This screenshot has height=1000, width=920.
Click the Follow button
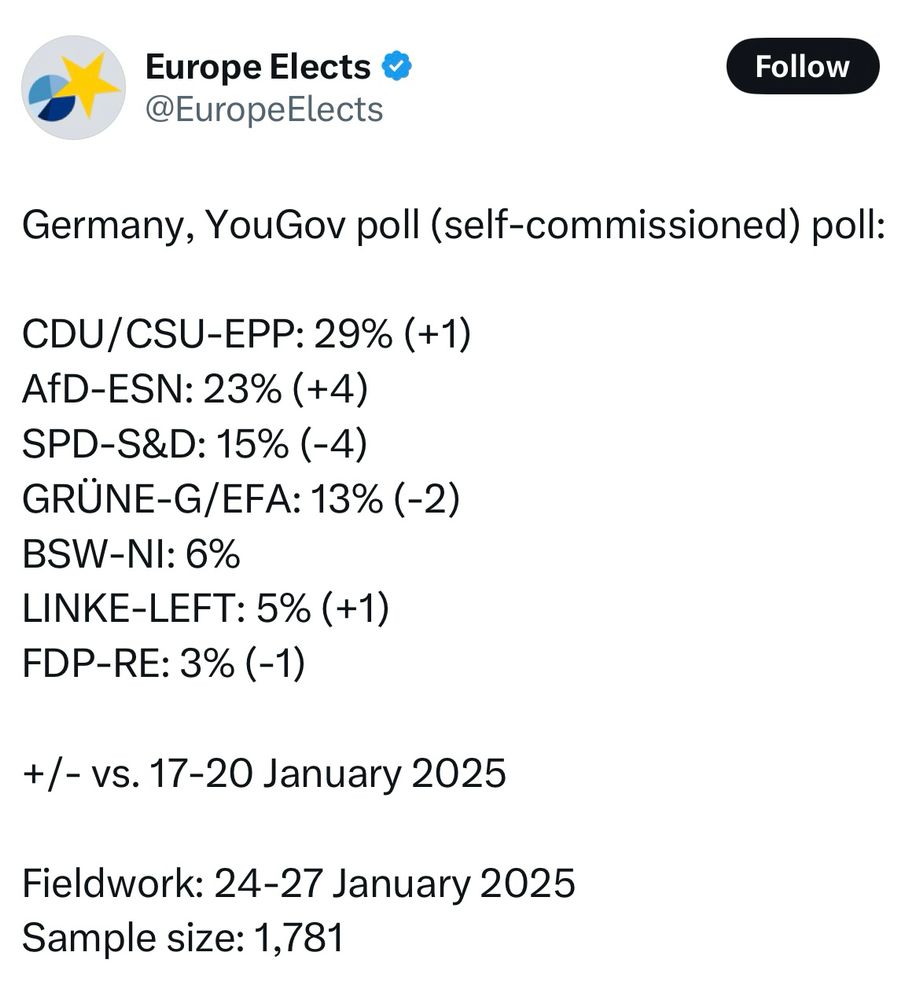tap(802, 66)
